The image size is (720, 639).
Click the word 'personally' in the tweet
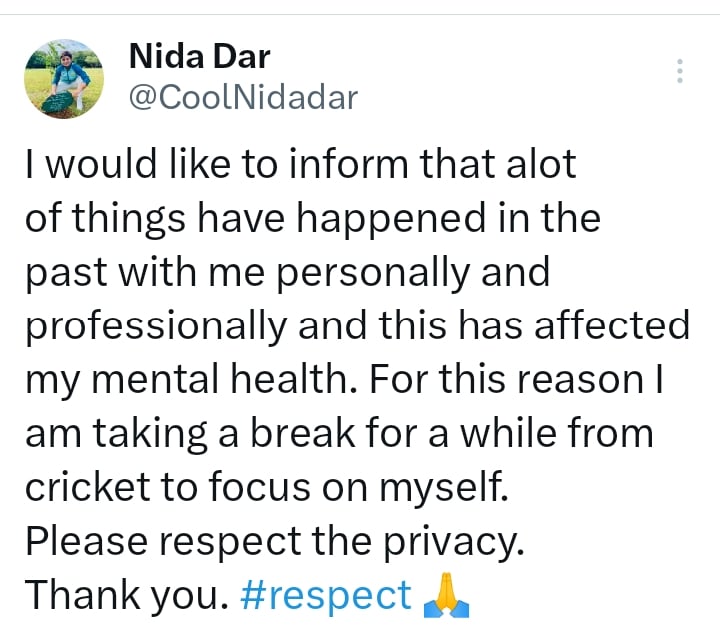tap(374, 273)
